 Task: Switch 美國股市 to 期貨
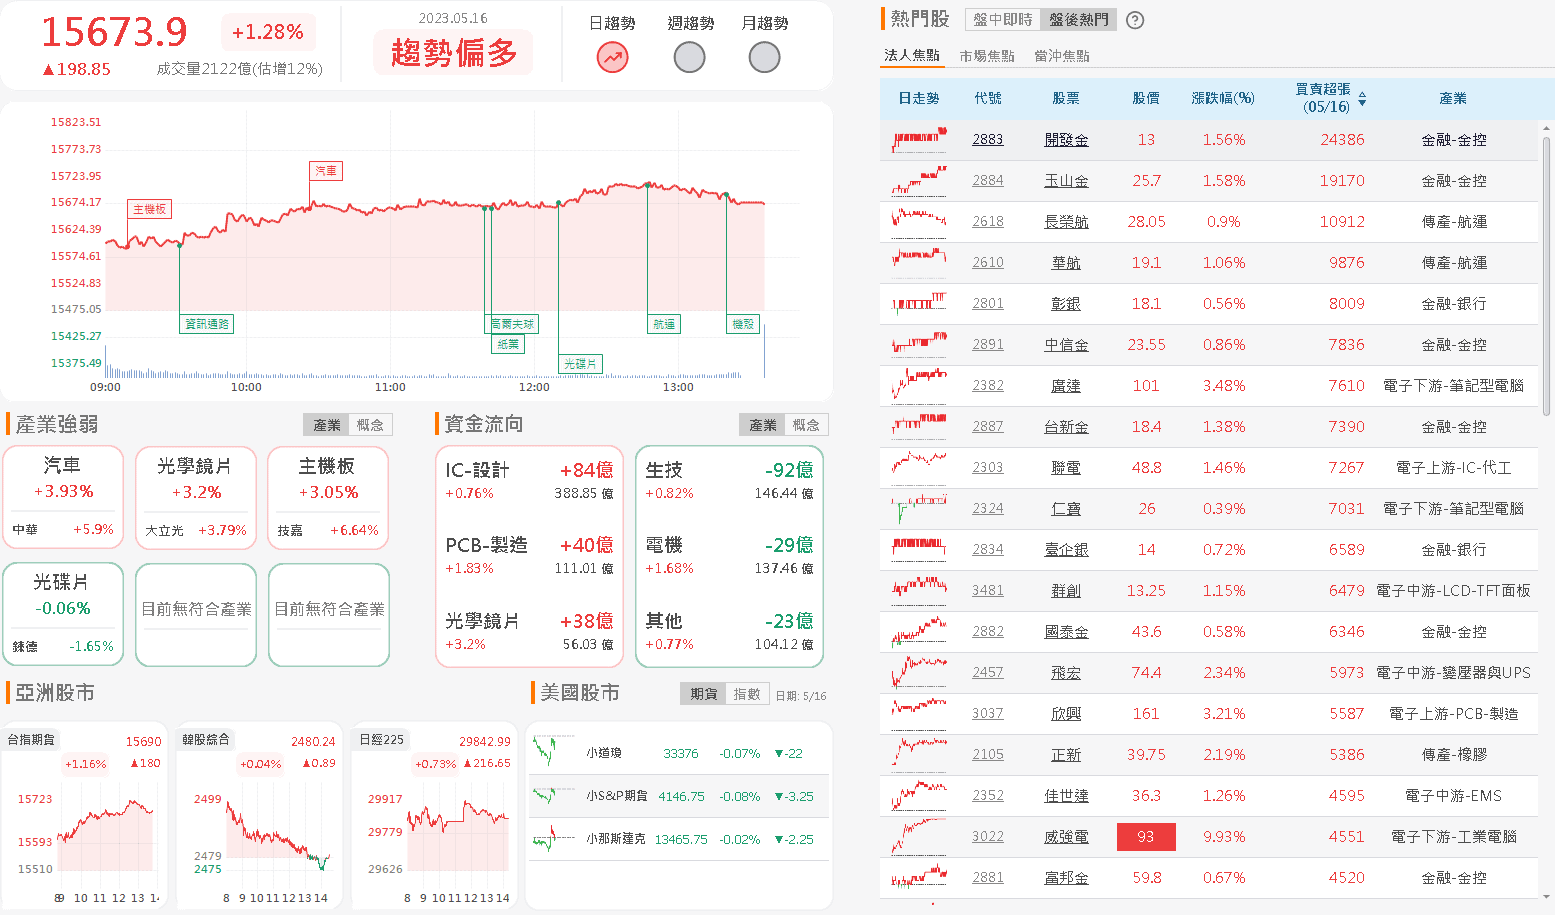coord(704,694)
